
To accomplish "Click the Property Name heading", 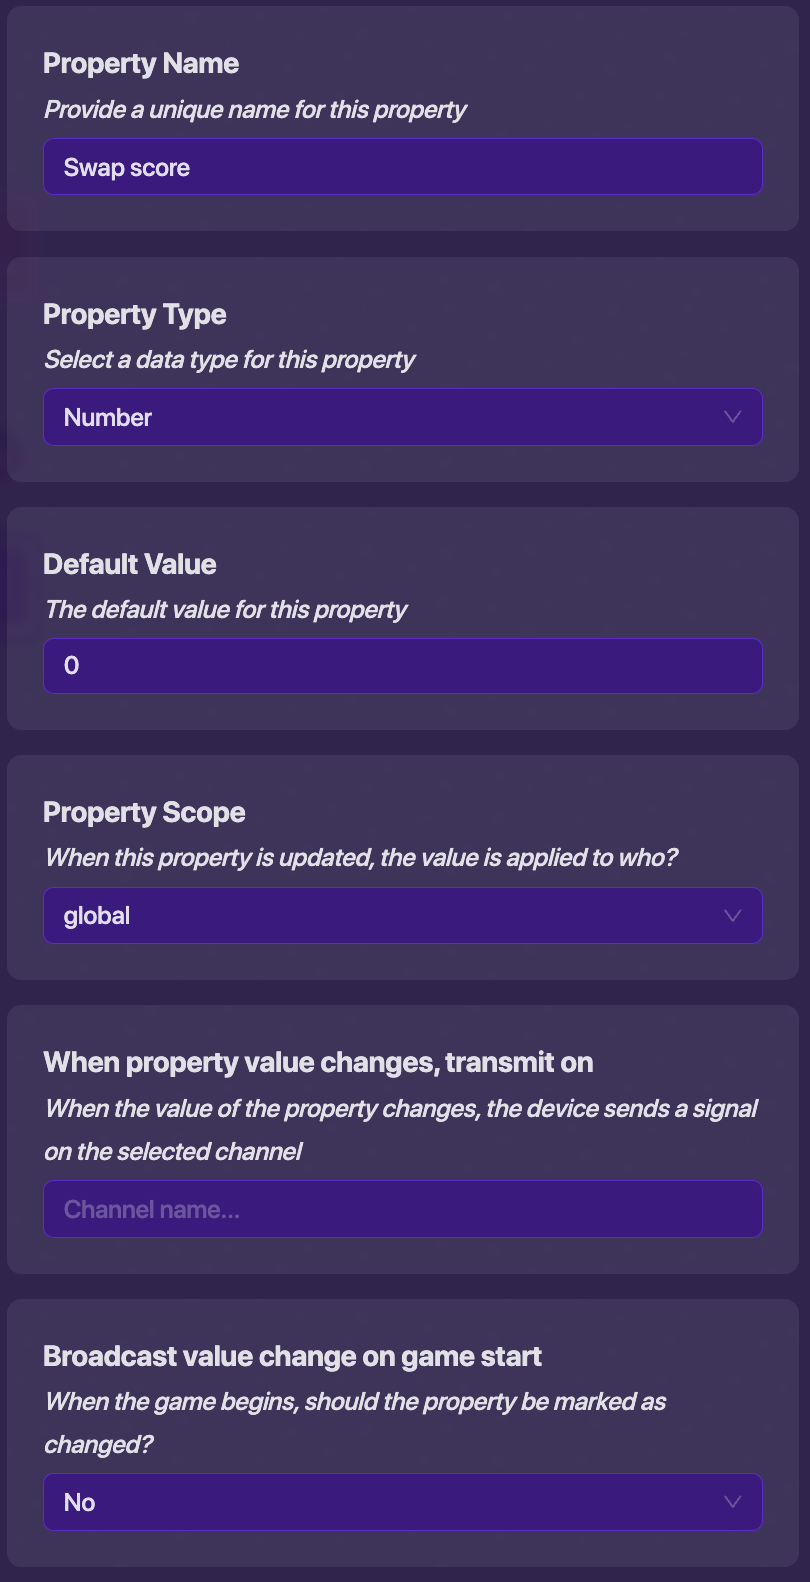I will pyautogui.click(x=141, y=64).
